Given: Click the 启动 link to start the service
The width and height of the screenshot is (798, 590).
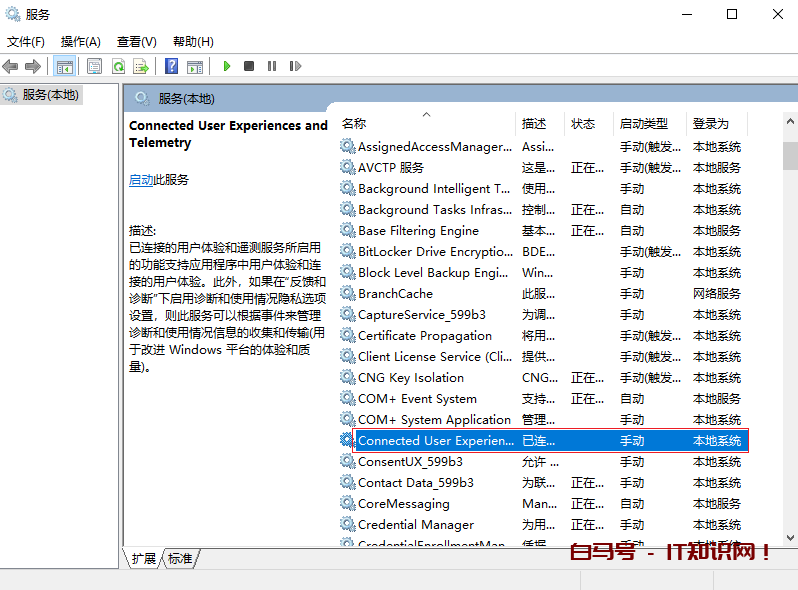Looking at the screenshot, I should click(141, 180).
